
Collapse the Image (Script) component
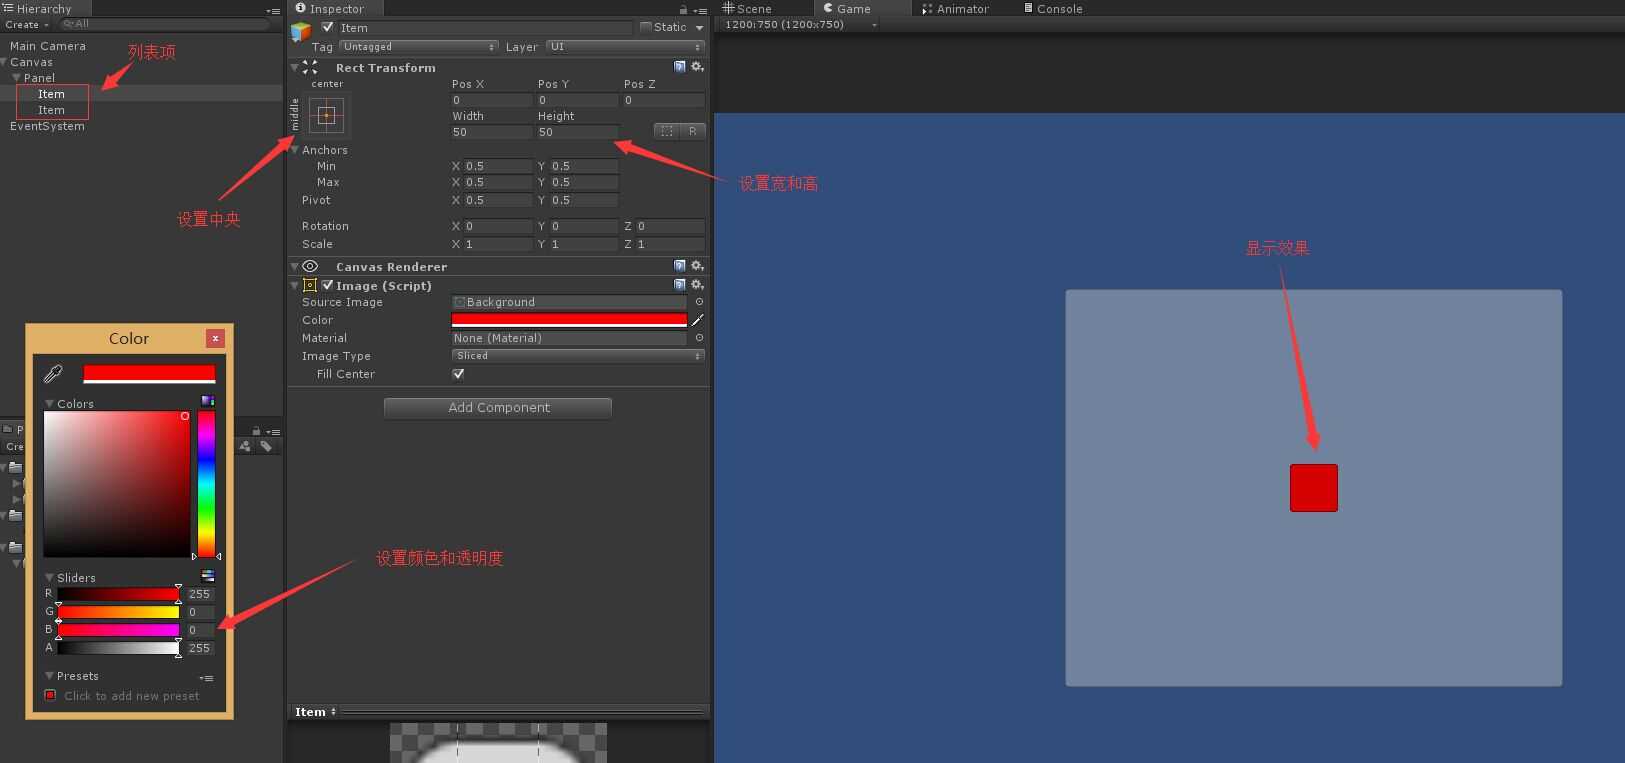(295, 285)
